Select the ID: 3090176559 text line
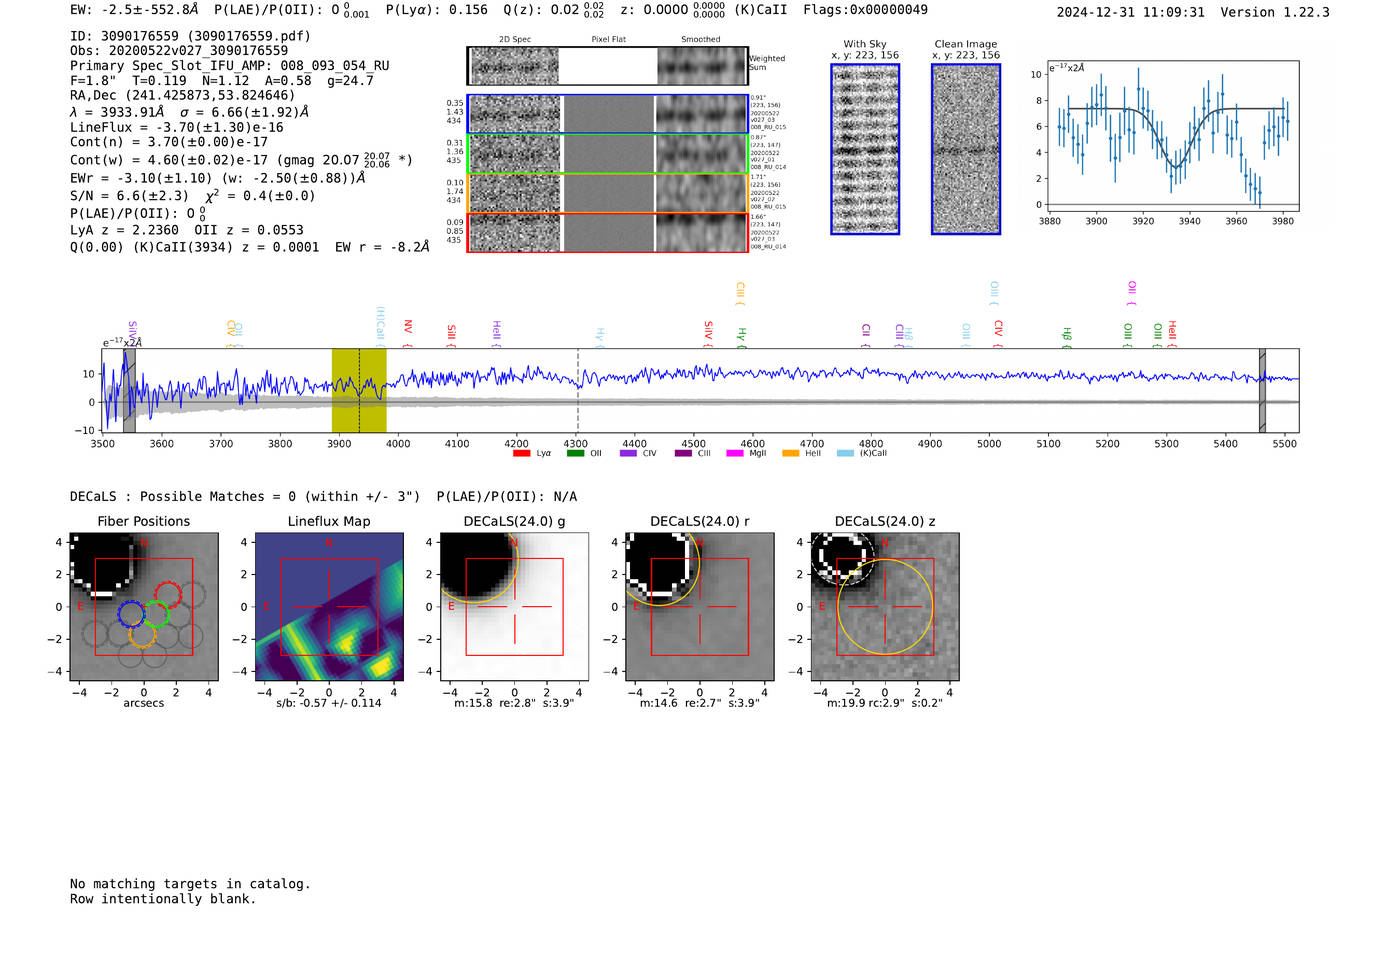Image resolution: width=1400 pixels, height=953 pixels. (190, 36)
